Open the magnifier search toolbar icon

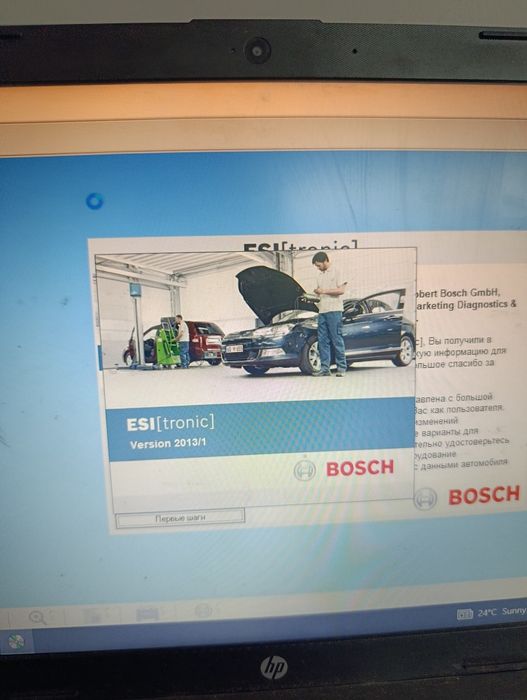click(38, 617)
